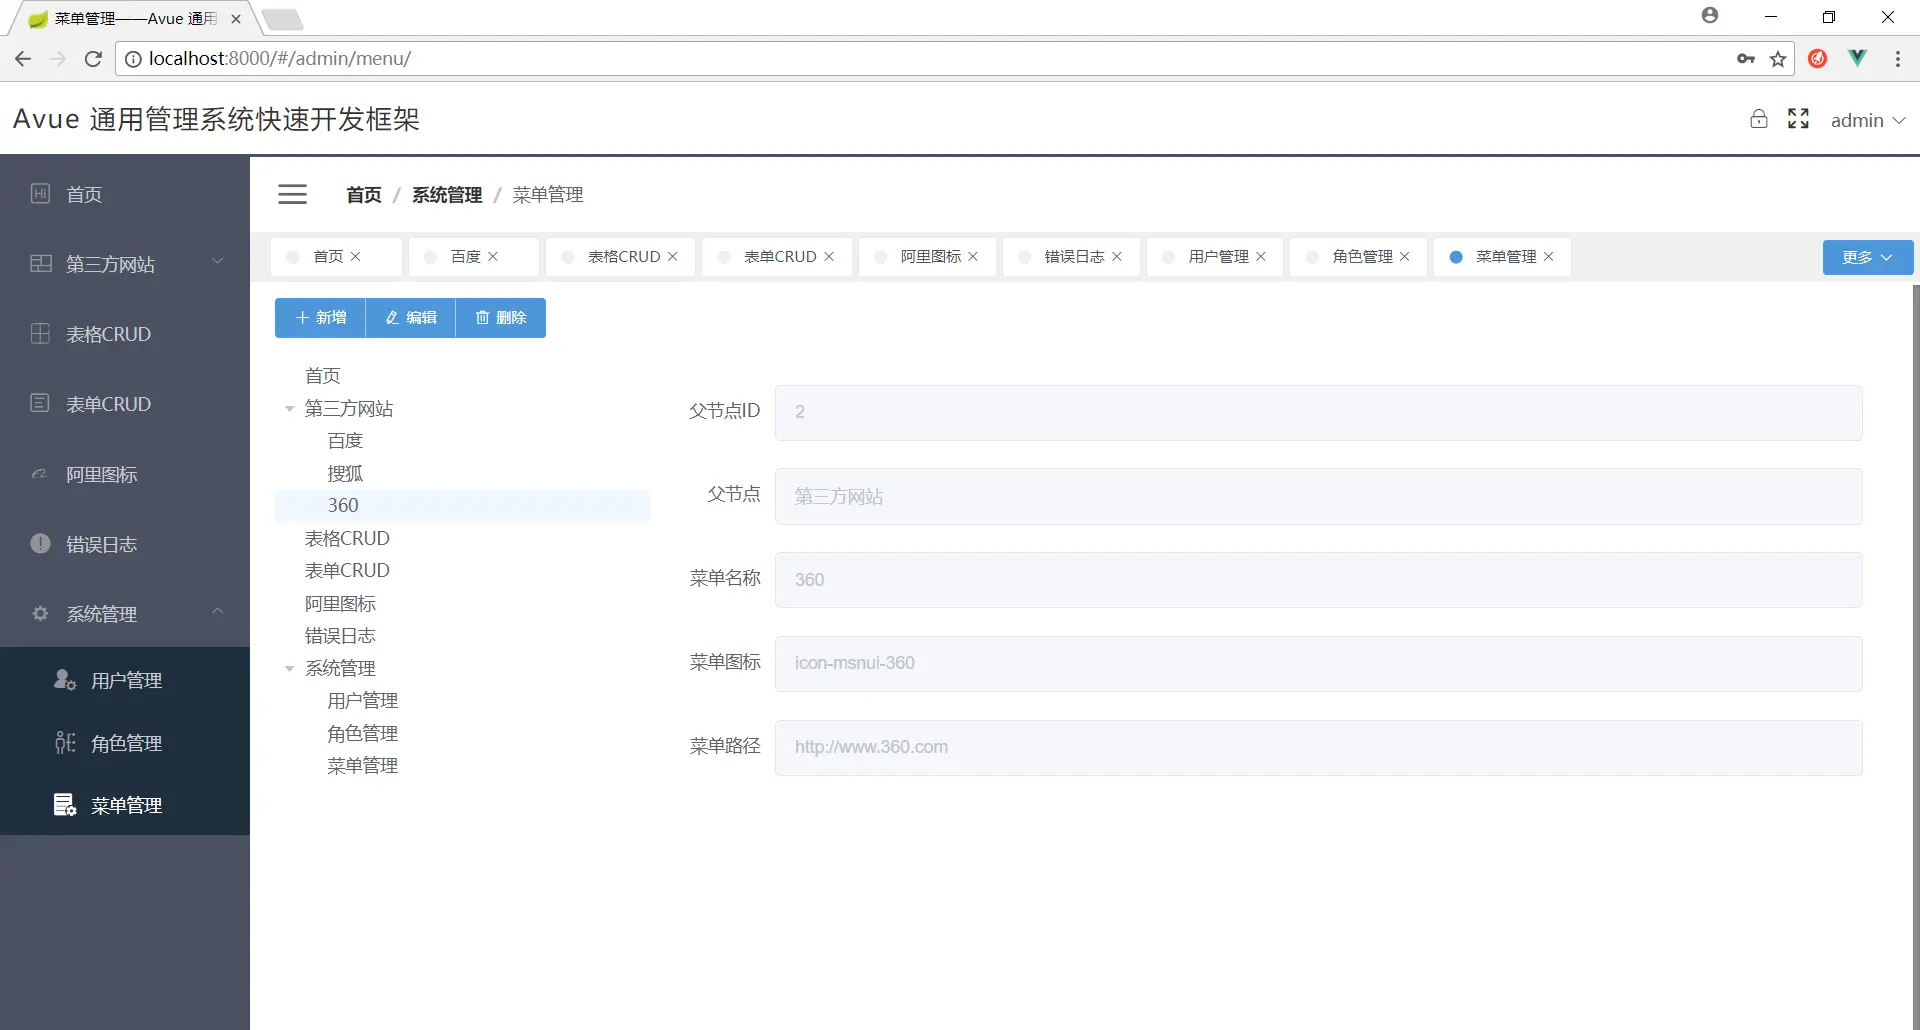Collapse sidebar with hamburger icon
The image size is (1920, 1030).
click(292, 194)
